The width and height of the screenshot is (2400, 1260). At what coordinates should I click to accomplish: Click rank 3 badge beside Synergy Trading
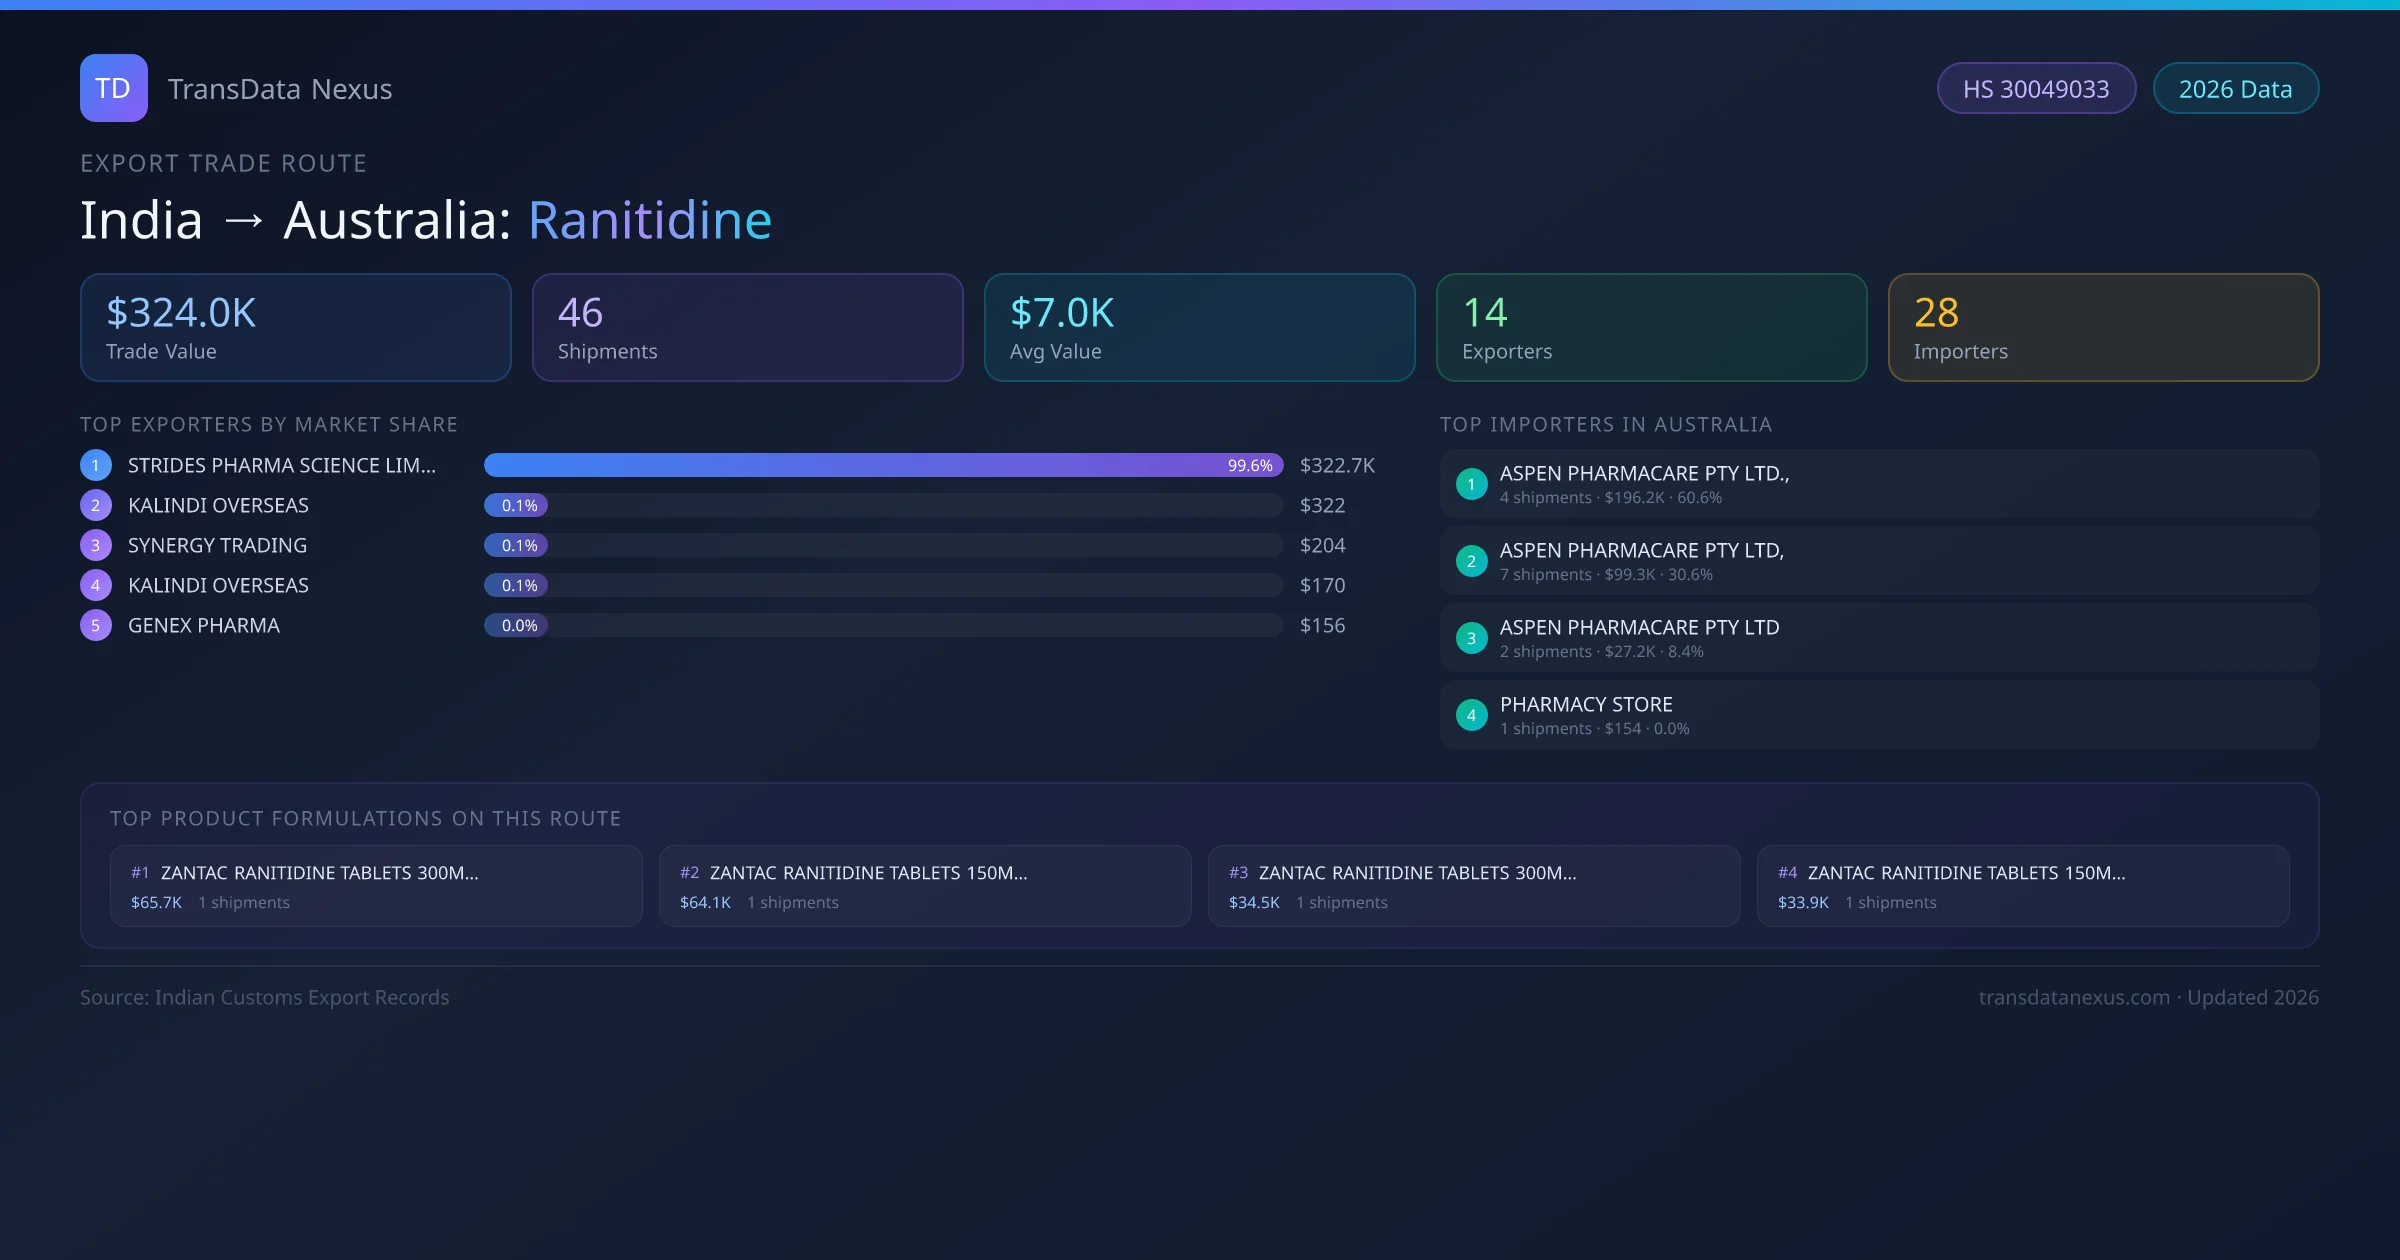tap(96, 545)
